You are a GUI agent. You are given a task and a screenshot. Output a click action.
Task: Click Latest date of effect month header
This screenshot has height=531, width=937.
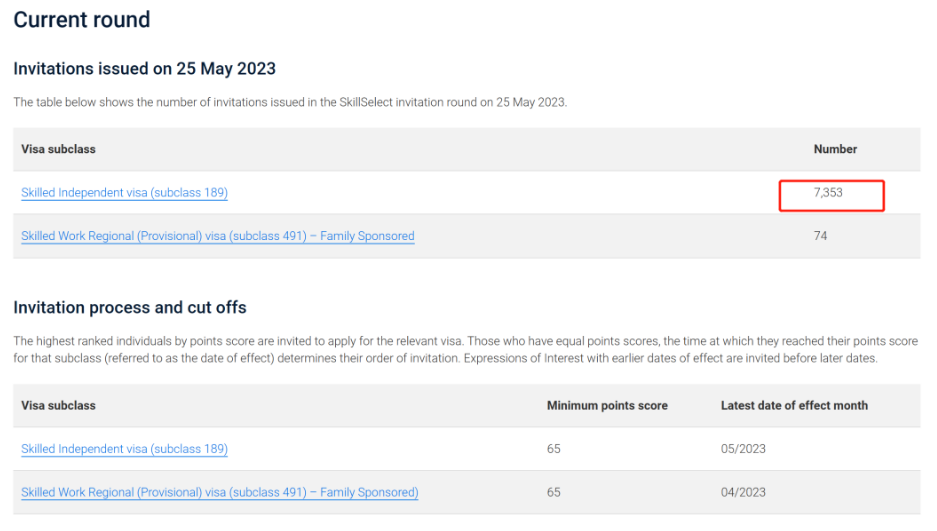tap(794, 406)
